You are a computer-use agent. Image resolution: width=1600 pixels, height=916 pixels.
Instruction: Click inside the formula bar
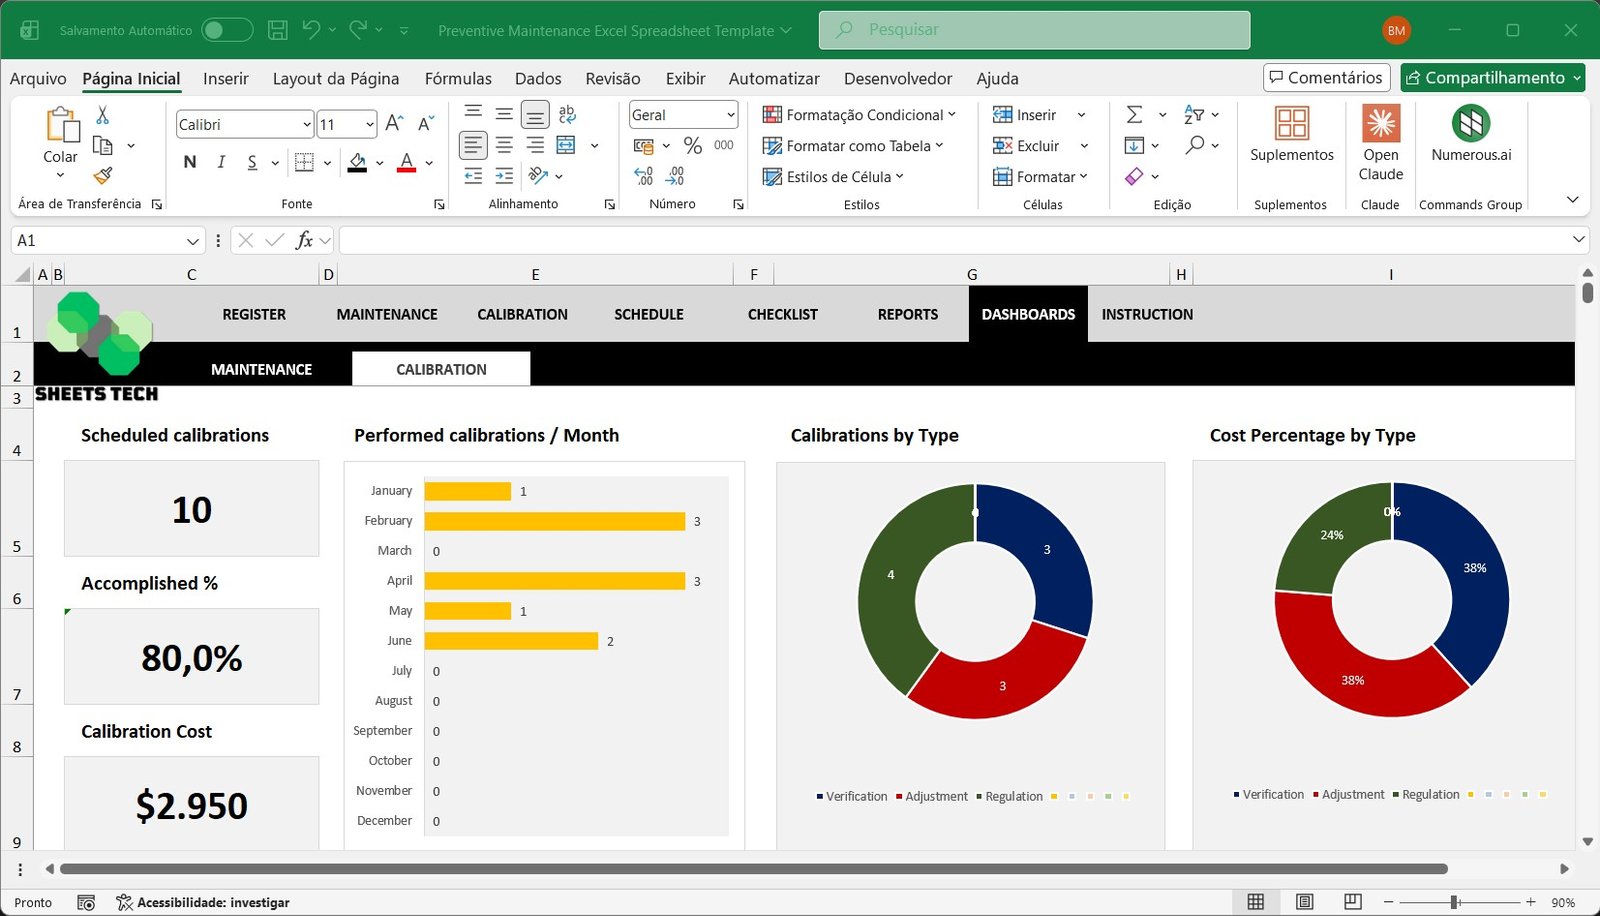pyautogui.click(x=700, y=240)
